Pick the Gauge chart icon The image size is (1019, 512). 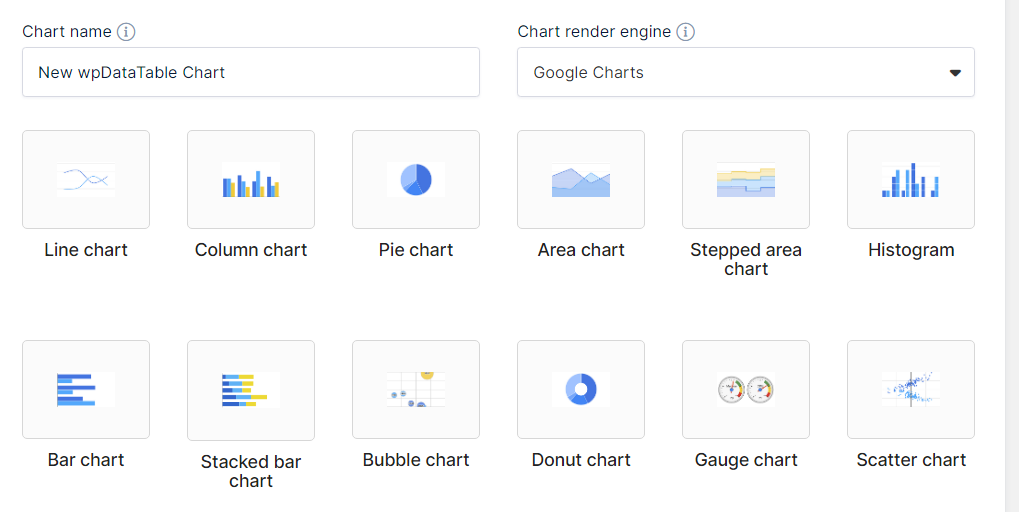746,389
